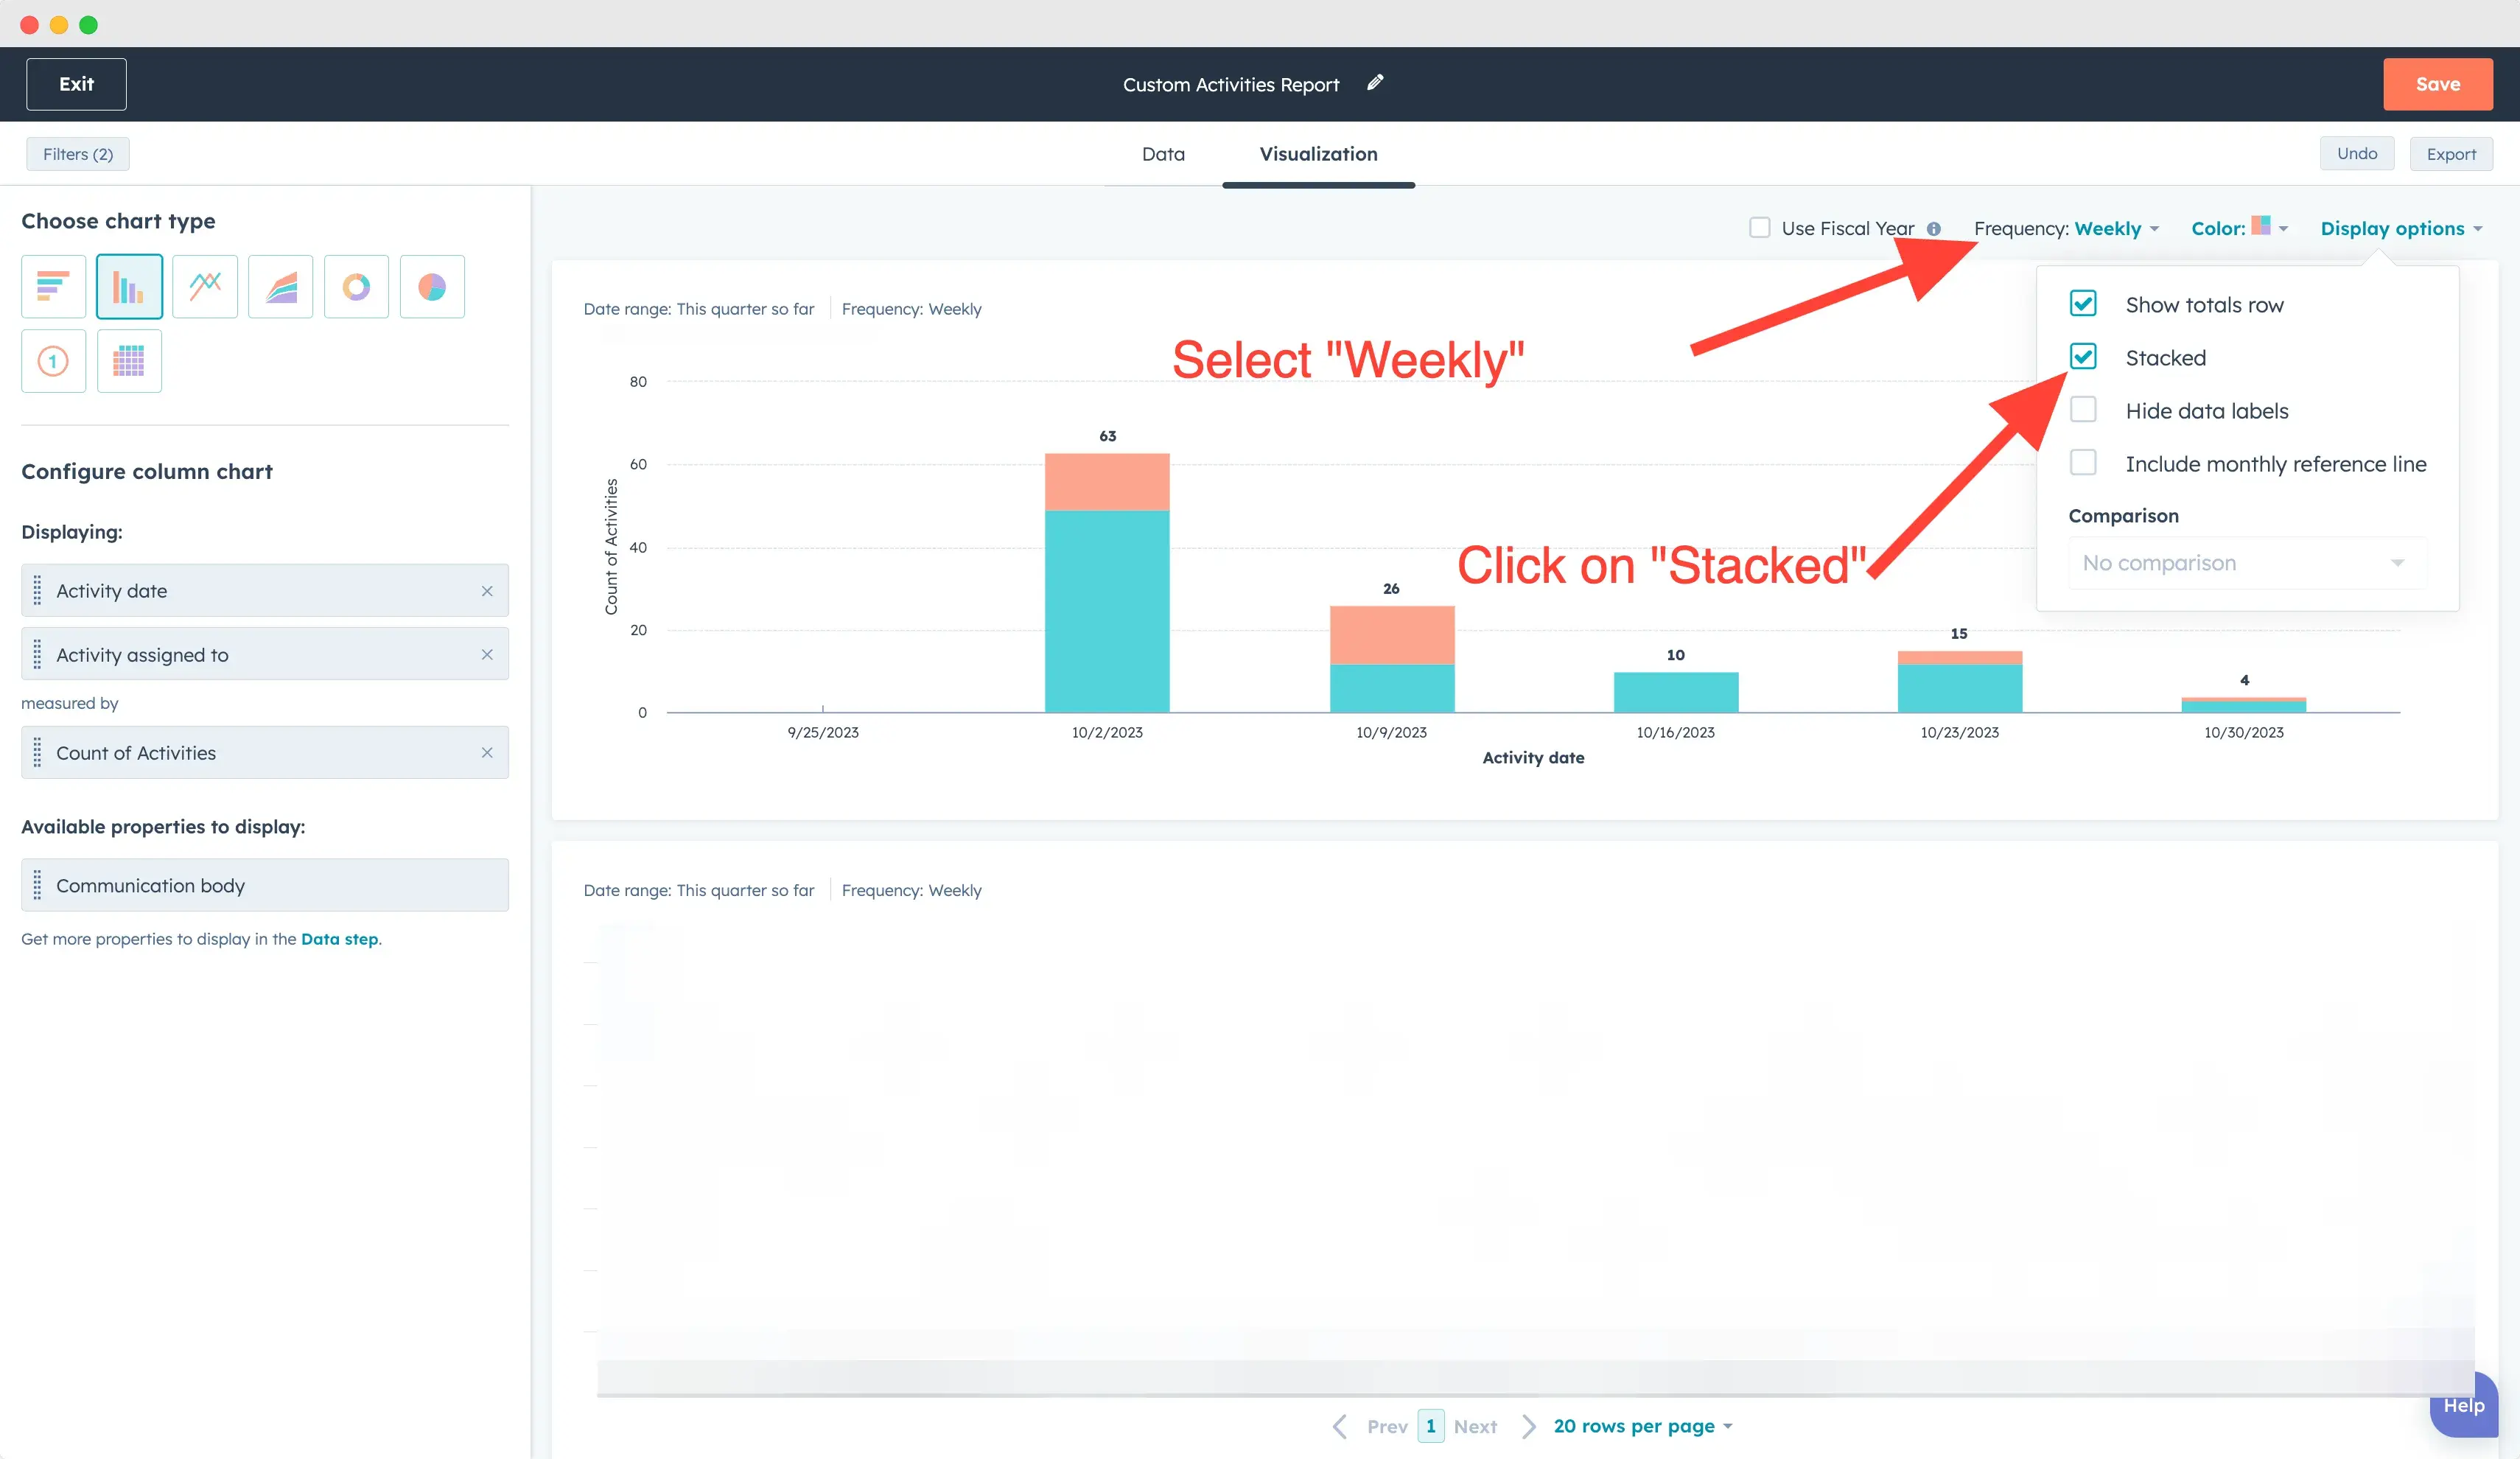The height and width of the screenshot is (1459, 2520).
Task: Click the Data step link
Action: click(339, 939)
